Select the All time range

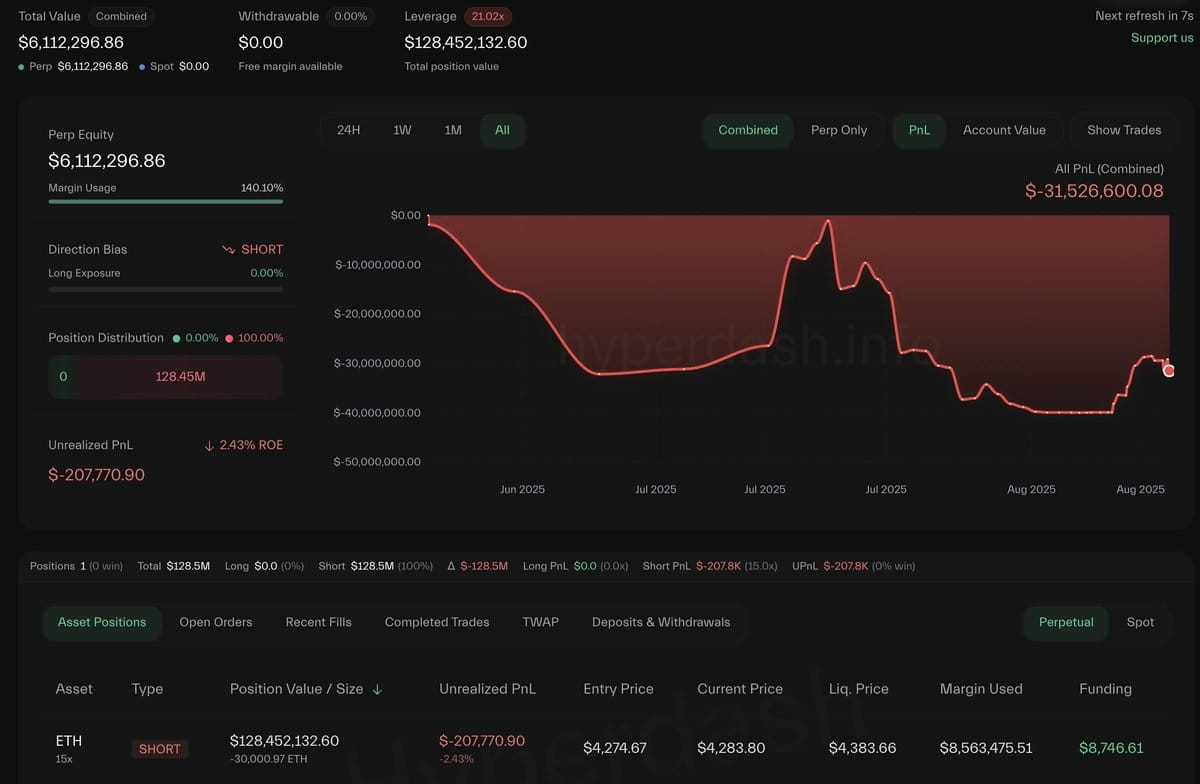point(502,130)
